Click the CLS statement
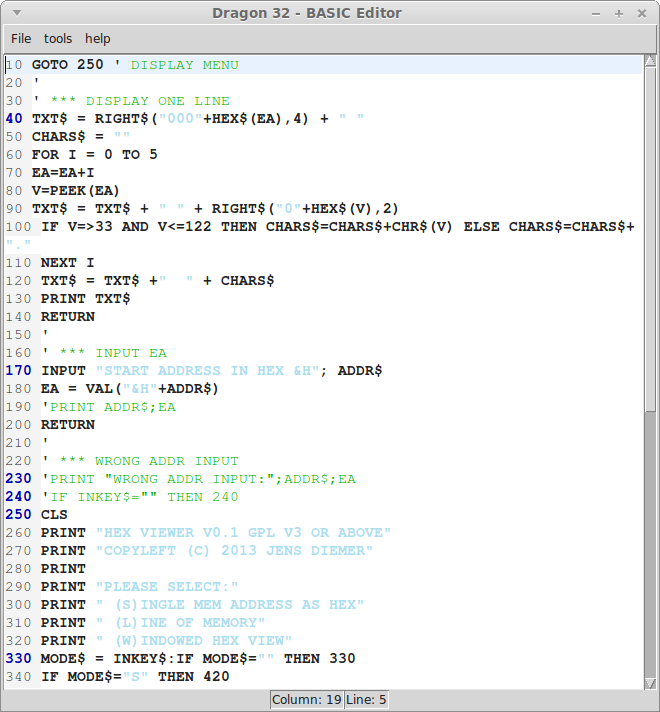This screenshot has height=712, width=660. pos(54,515)
